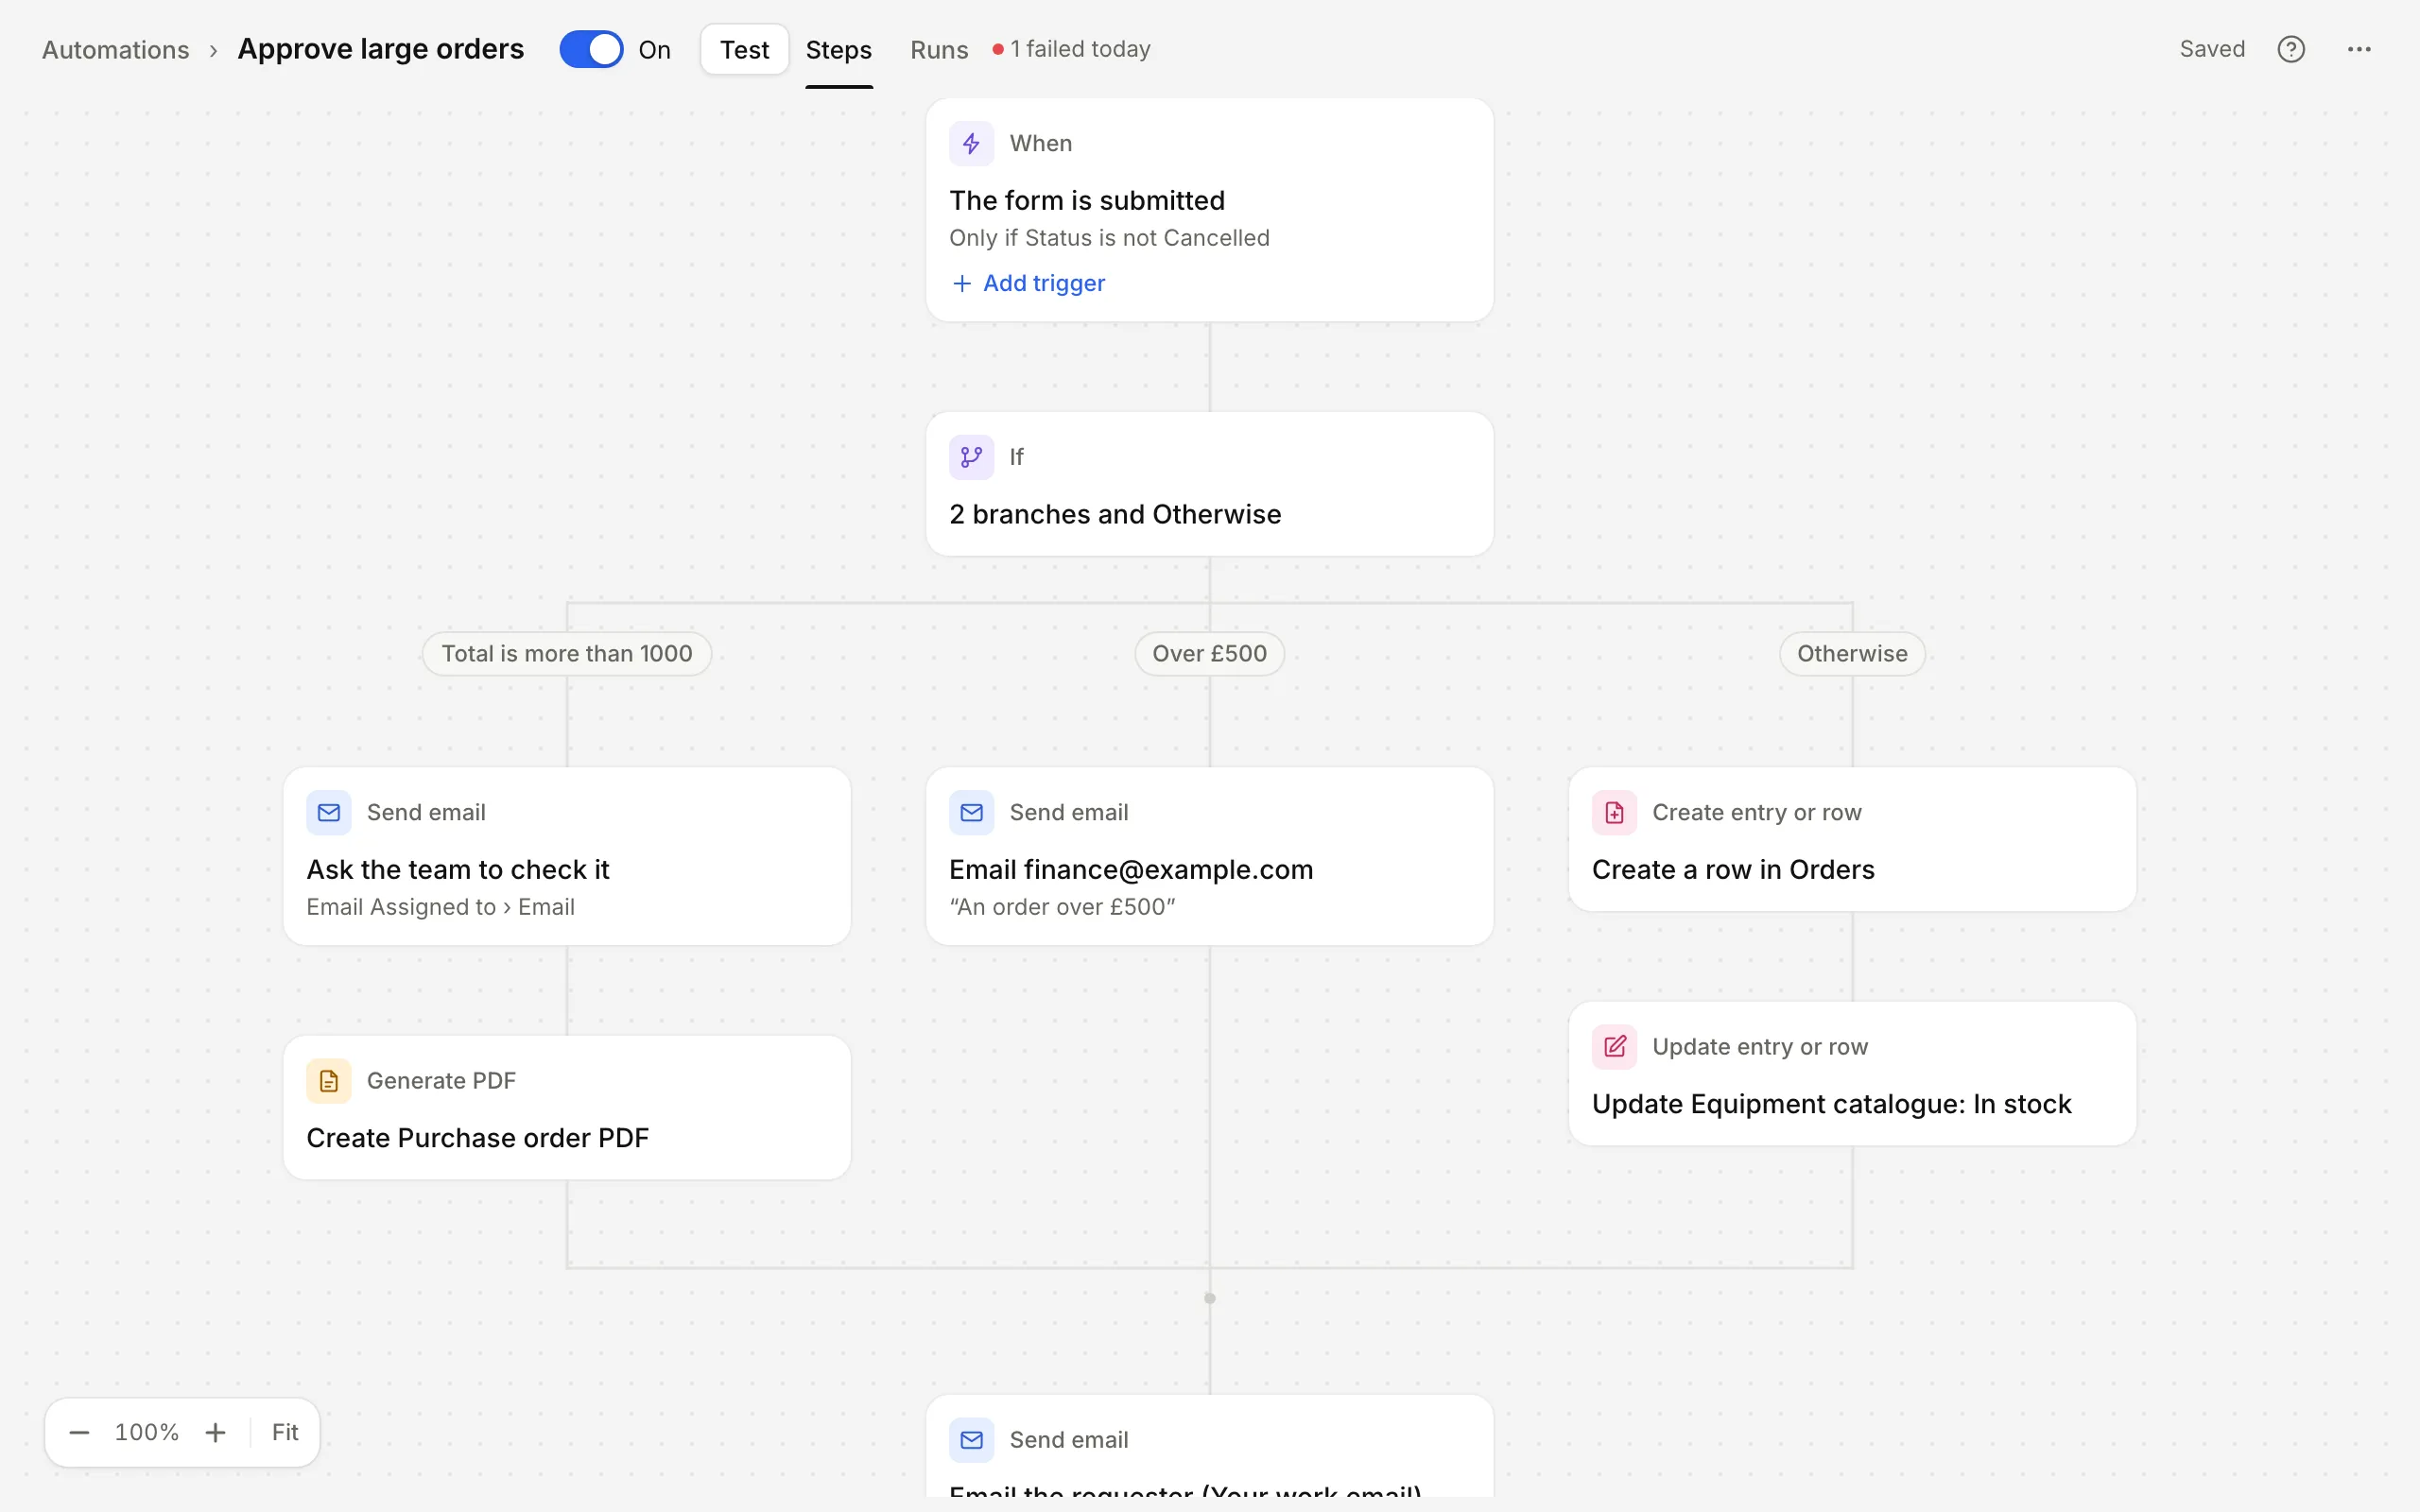Viewport: 2420px width, 1512px height.
Task: Click the branch icon on If card
Action: pos(971,457)
